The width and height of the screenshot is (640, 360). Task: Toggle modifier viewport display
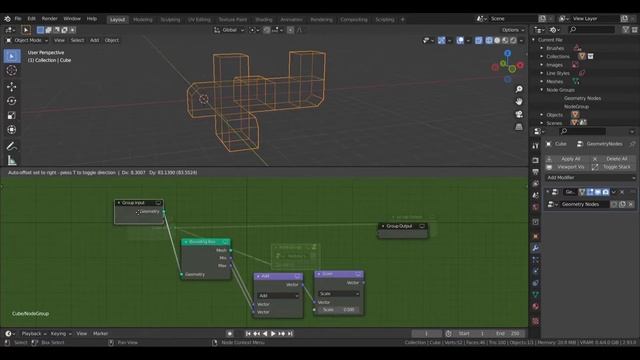click(x=598, y=192)
